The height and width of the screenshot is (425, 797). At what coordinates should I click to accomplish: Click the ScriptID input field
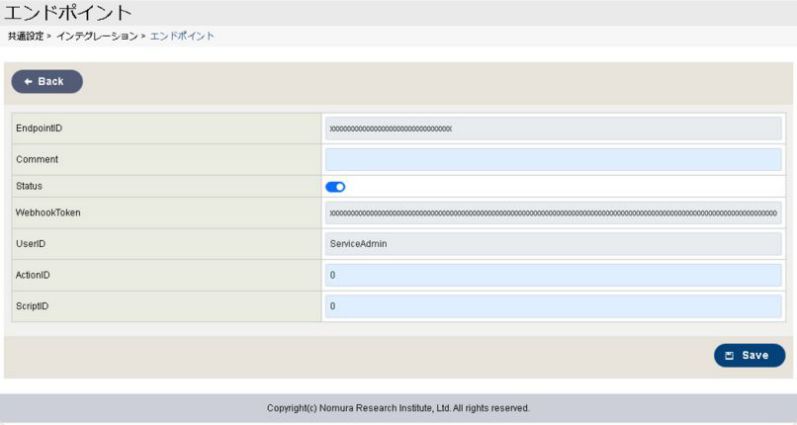(x=553, y=306)
